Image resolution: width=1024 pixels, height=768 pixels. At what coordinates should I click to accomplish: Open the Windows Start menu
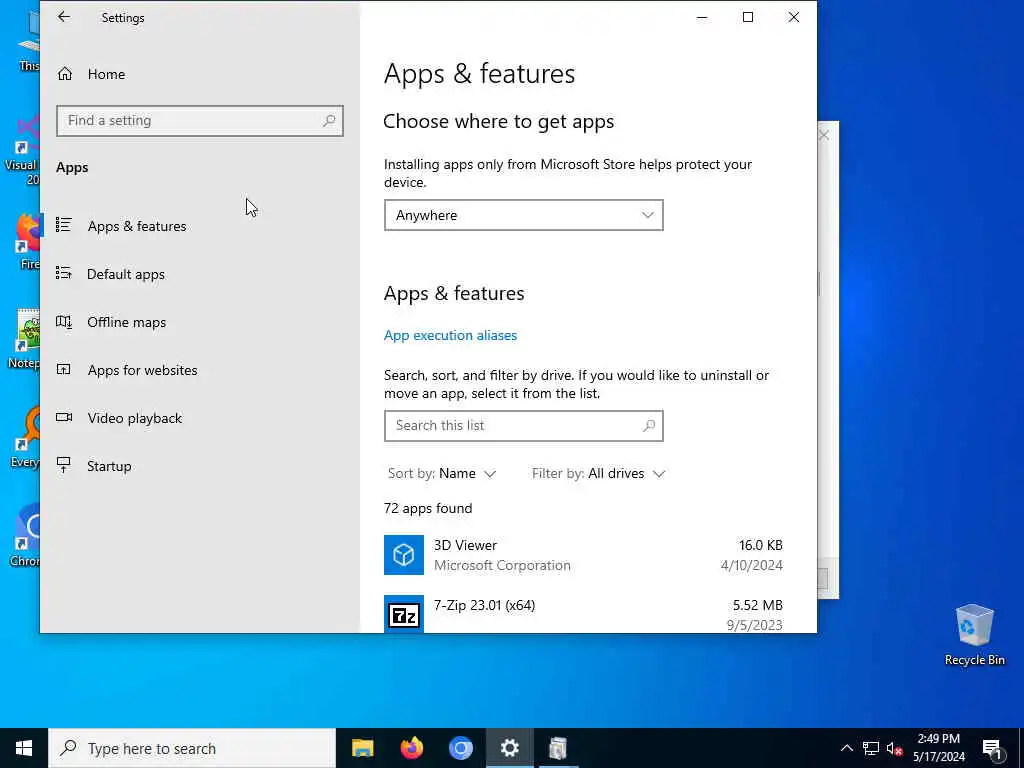click(x=24, y=748)
